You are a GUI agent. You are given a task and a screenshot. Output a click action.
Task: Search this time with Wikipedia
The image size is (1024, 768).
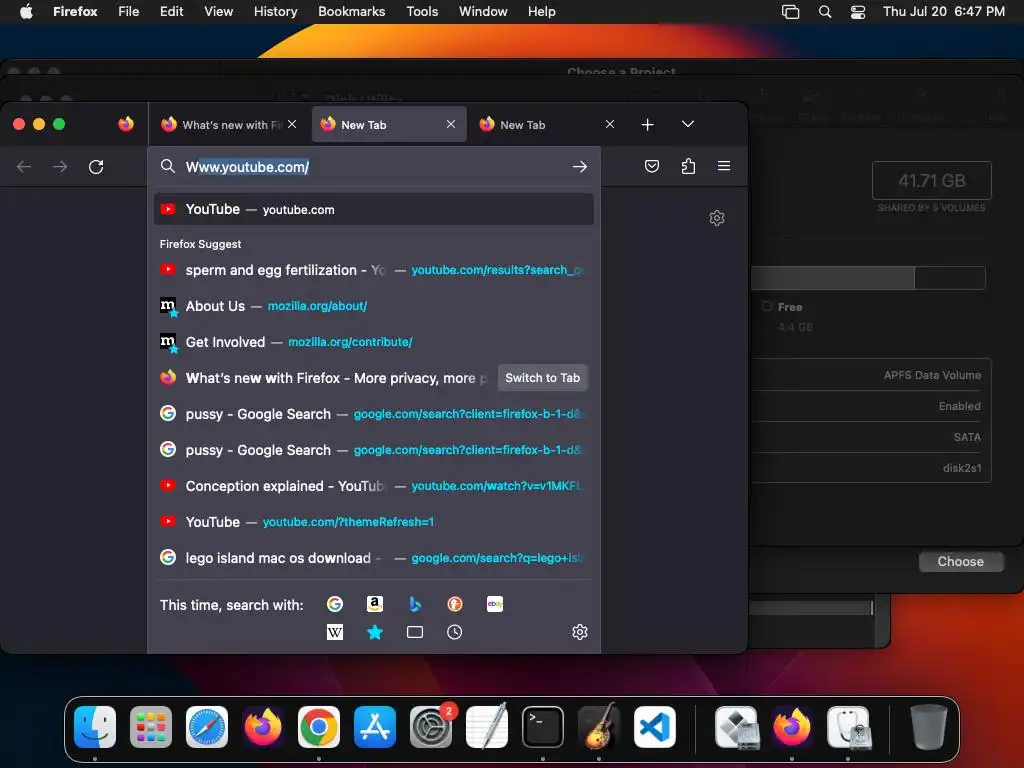coord(335,632)
